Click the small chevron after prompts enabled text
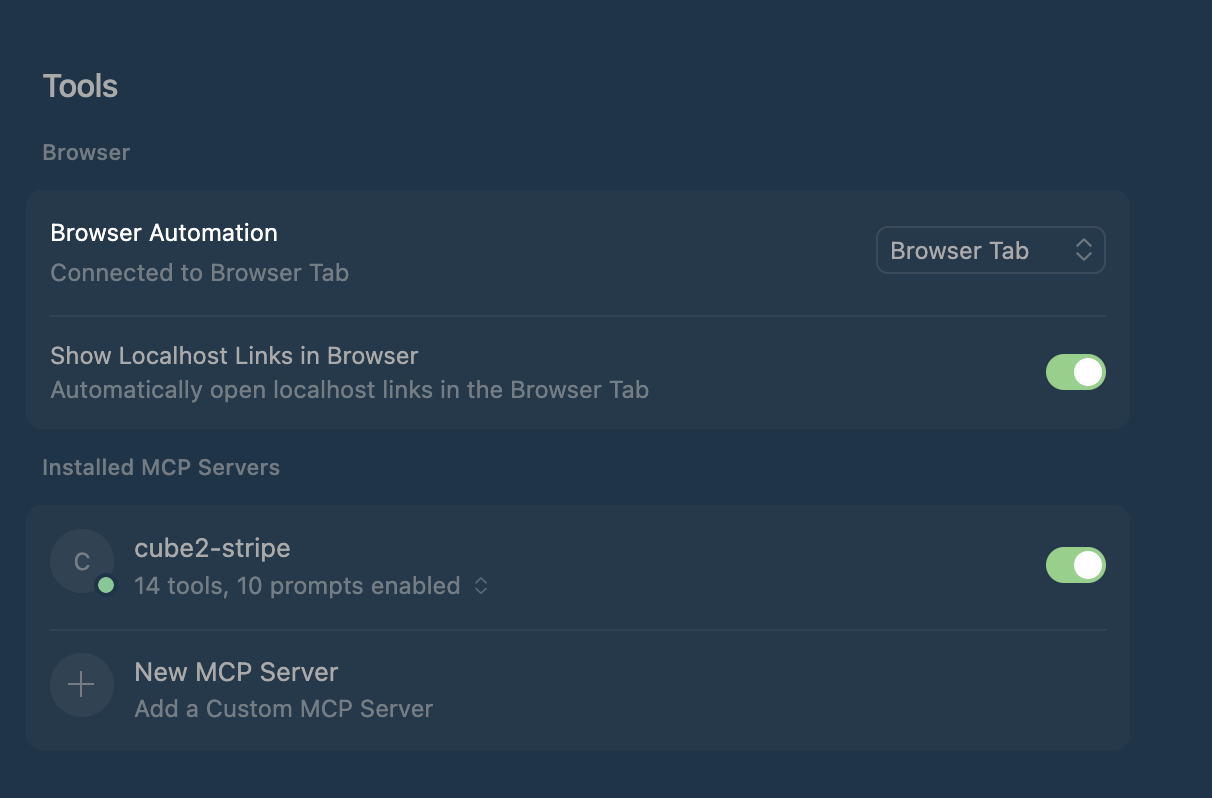 pyautogui.click(x=481, y=586)
